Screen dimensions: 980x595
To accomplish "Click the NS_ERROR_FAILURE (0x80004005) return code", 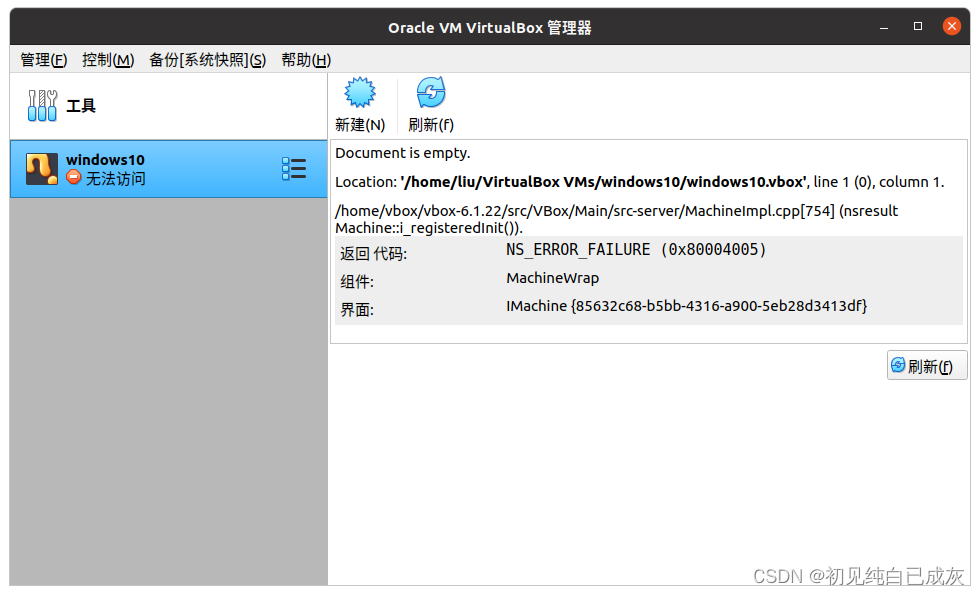I will point(636,250).
